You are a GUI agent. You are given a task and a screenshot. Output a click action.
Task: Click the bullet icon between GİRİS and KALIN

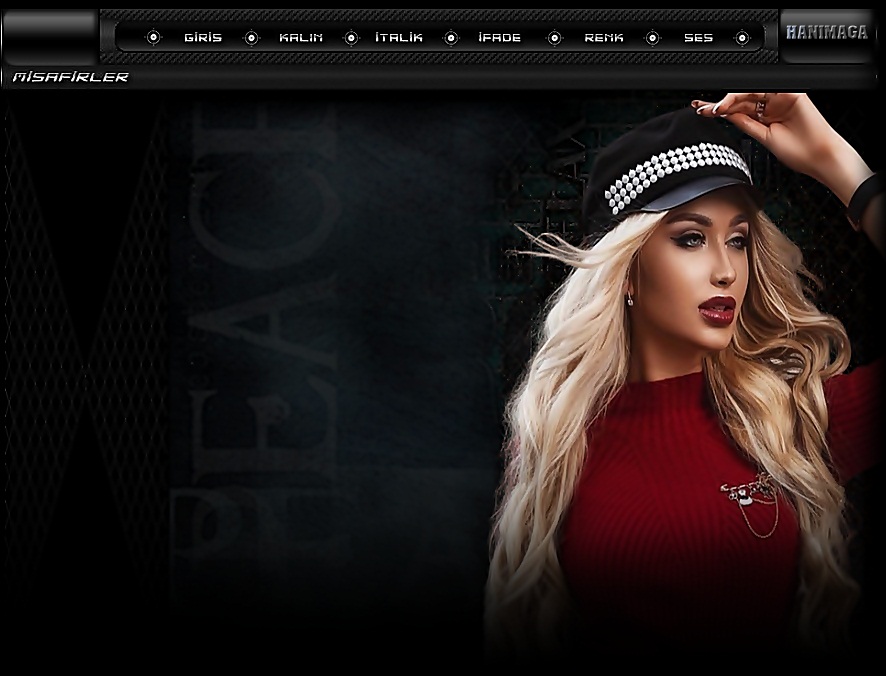[252, 37]
